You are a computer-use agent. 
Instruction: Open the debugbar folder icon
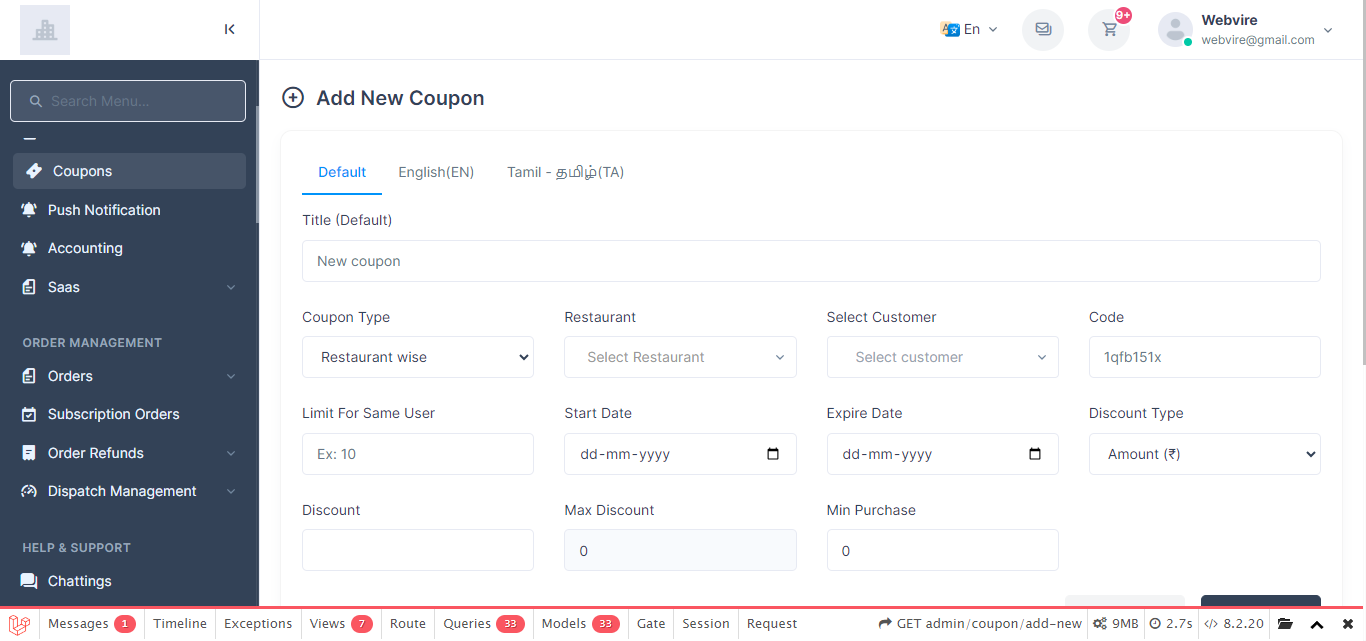(x=1285, y=624)
